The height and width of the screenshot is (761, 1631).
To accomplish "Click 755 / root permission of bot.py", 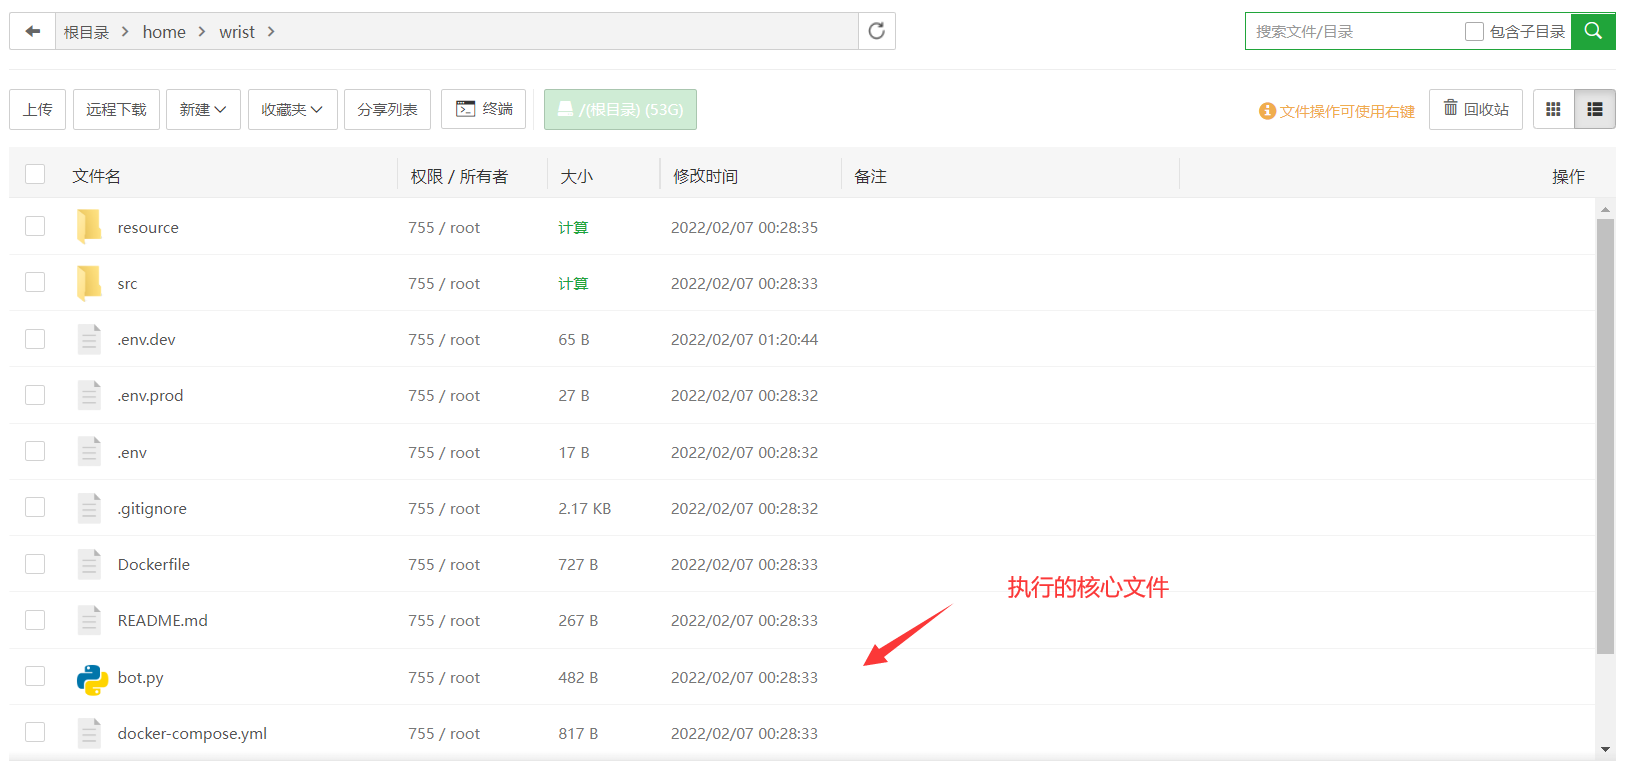I will tap(444, 677).
